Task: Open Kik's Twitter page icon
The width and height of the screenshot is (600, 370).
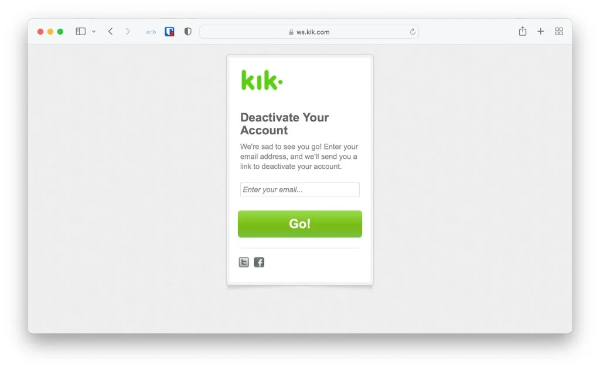Action: (x=244, y=262)
